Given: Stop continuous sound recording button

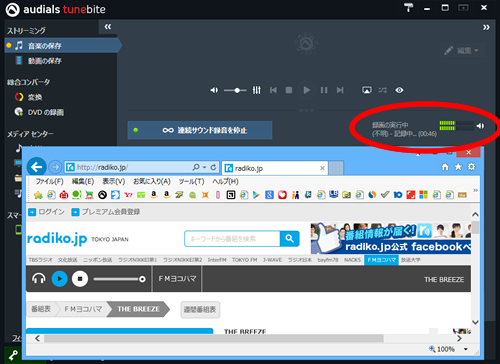Looking at the screenshot, I should [x=200, y=130].
